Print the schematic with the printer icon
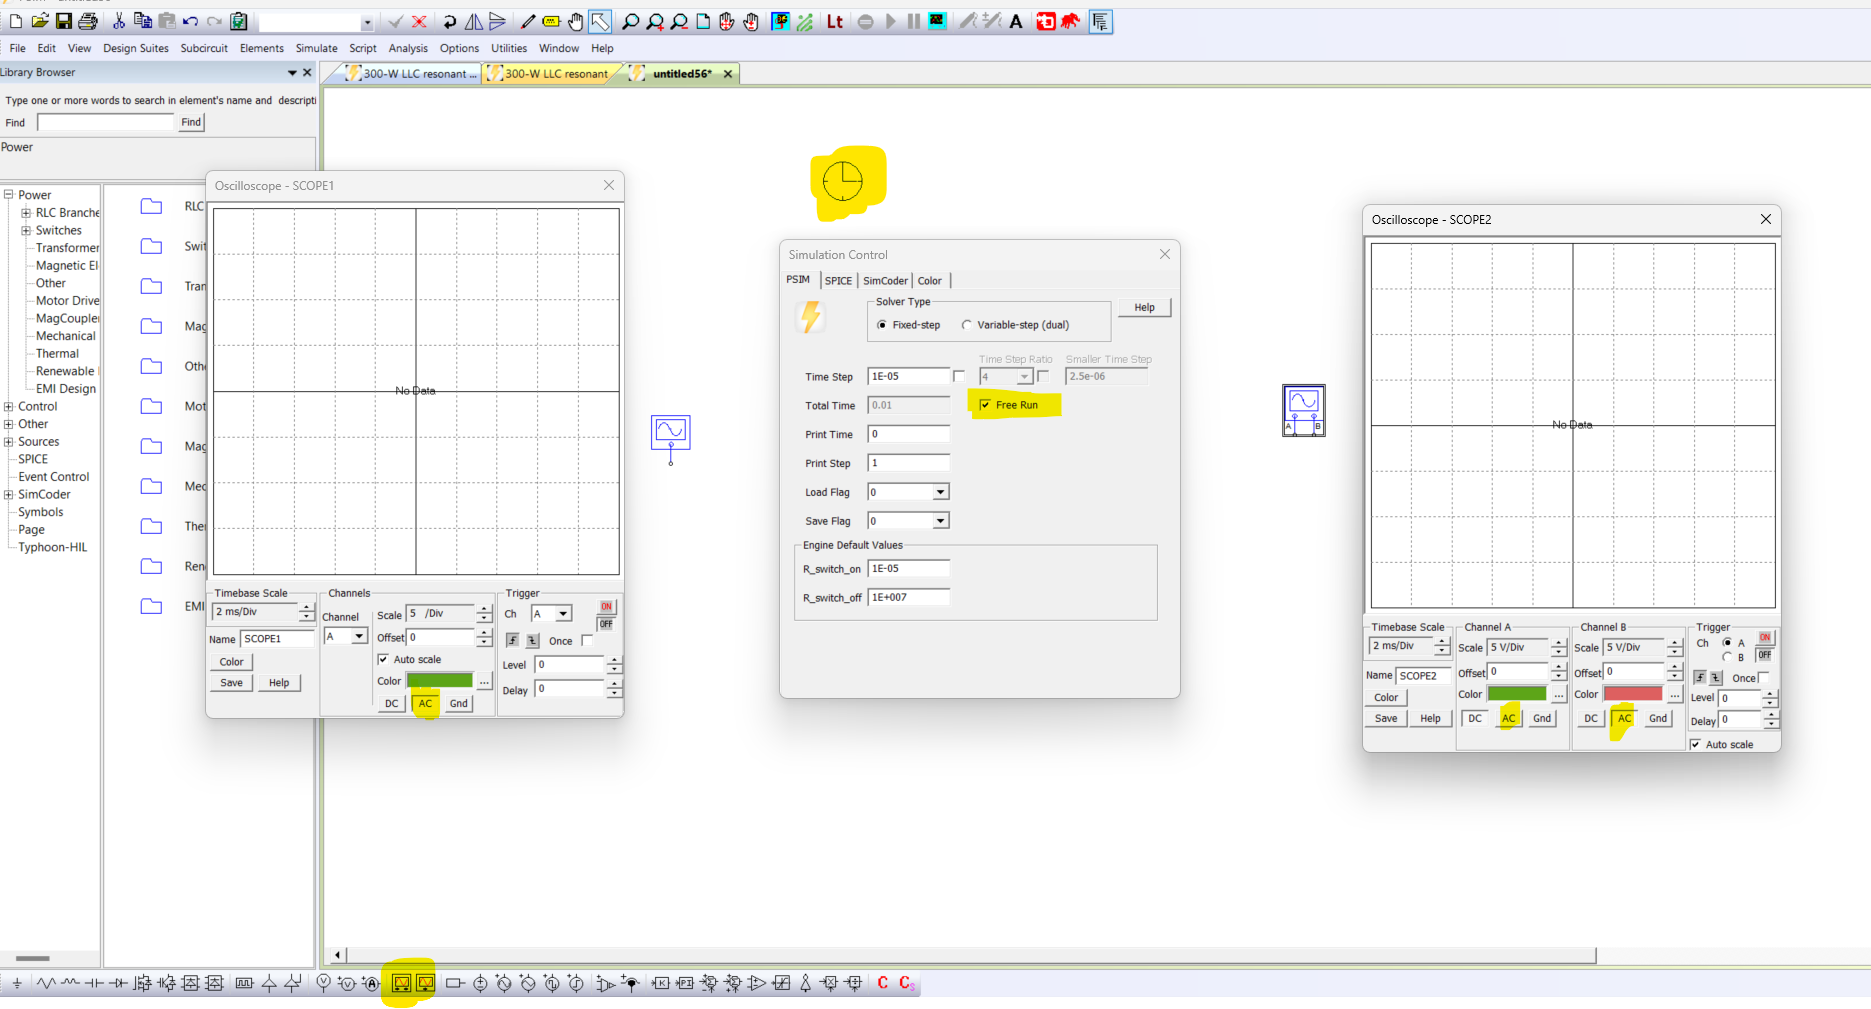The image size is (1871, 1009). coord(88,21)
